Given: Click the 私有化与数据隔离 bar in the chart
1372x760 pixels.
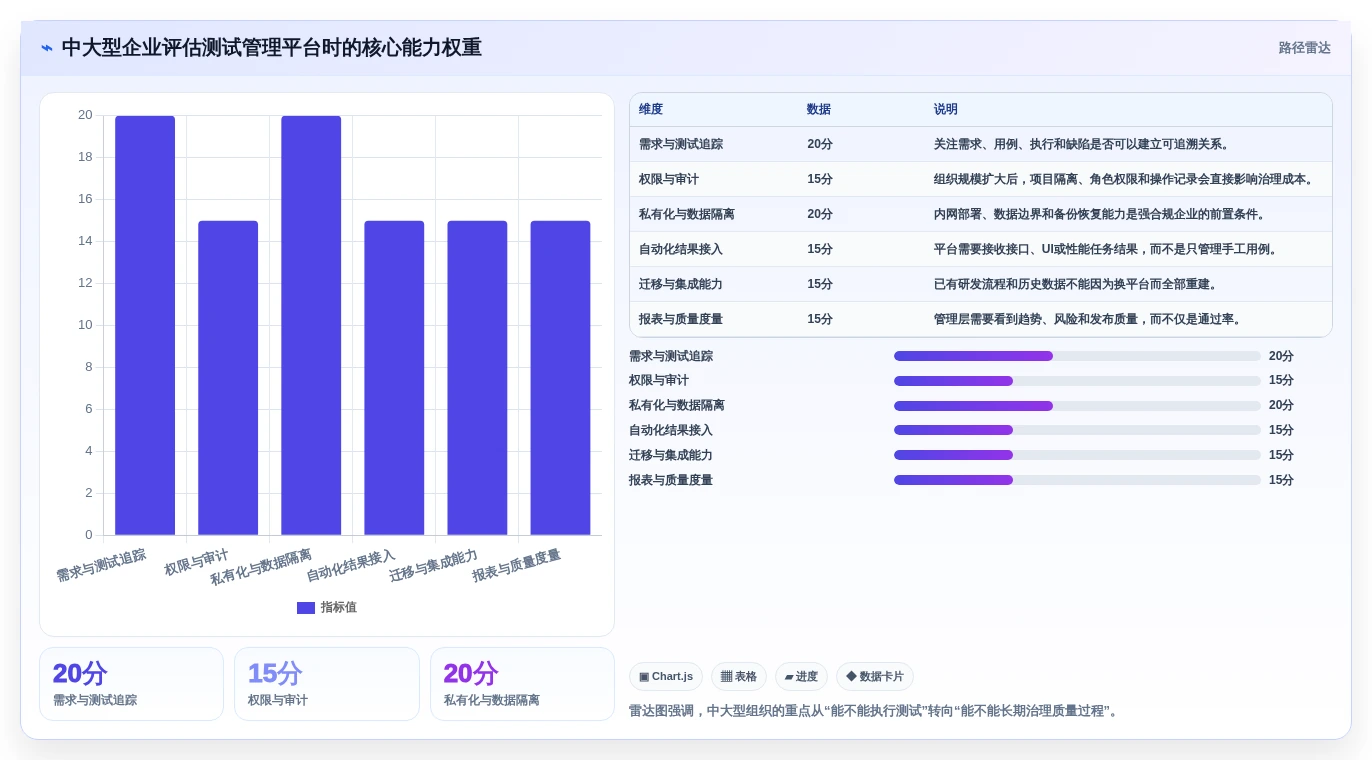Looking at the screenshot, I should (x=311, y=325).
